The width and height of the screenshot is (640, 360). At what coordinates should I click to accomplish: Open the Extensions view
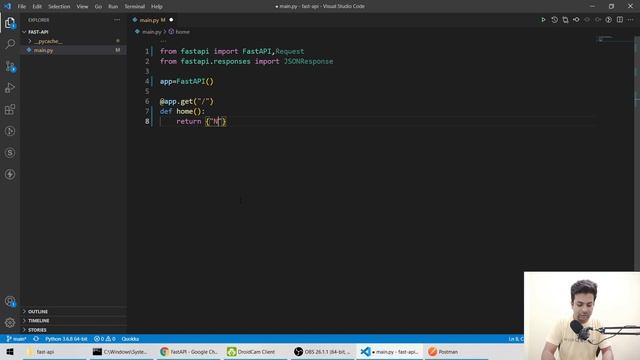tap(10, 109)
